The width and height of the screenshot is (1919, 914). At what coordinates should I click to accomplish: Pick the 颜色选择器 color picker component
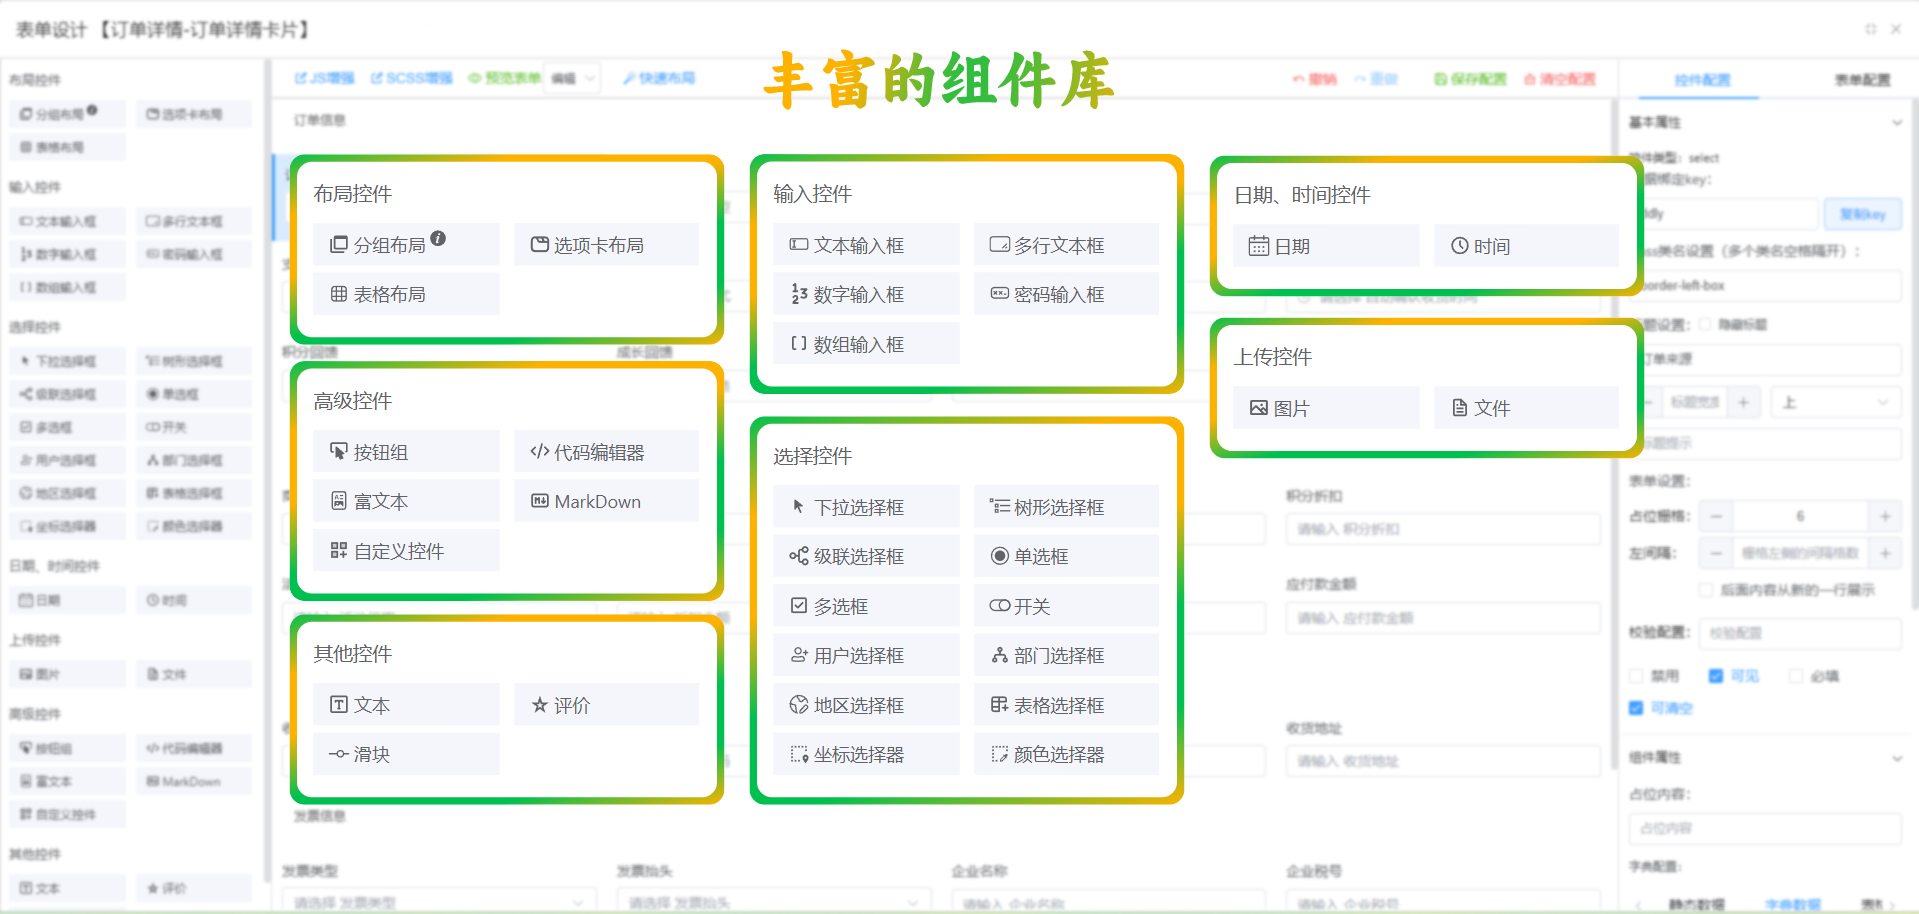(1065, 754)
